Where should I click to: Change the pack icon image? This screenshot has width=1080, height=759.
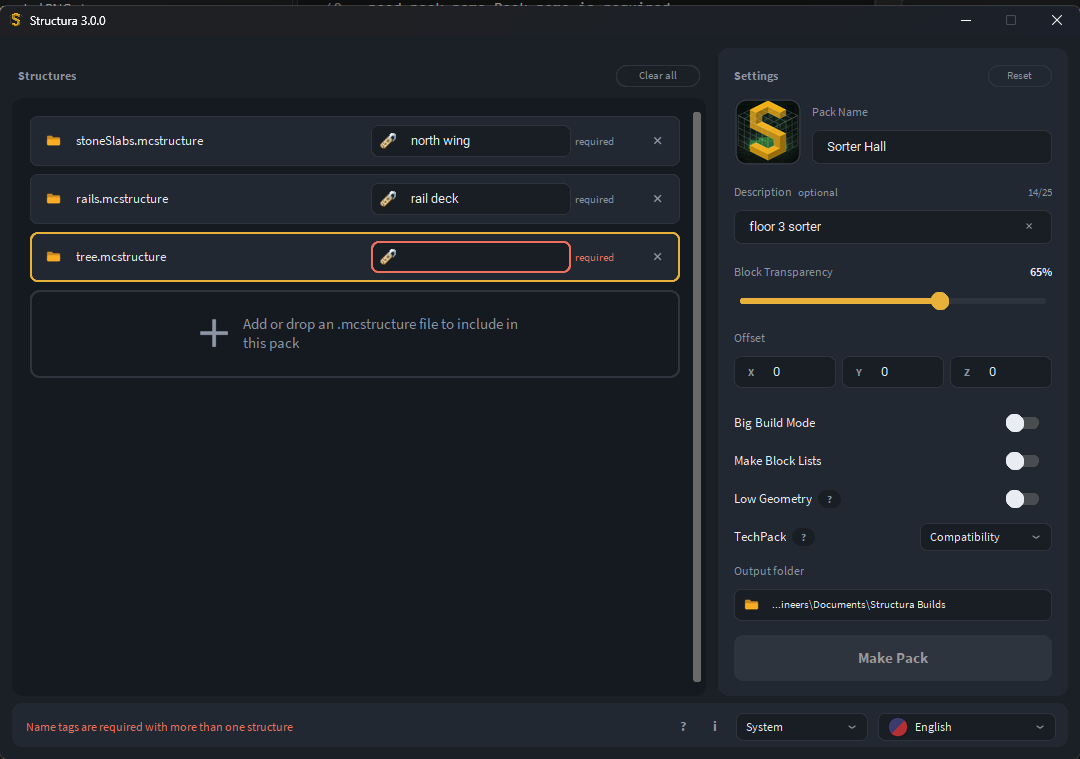768,132
